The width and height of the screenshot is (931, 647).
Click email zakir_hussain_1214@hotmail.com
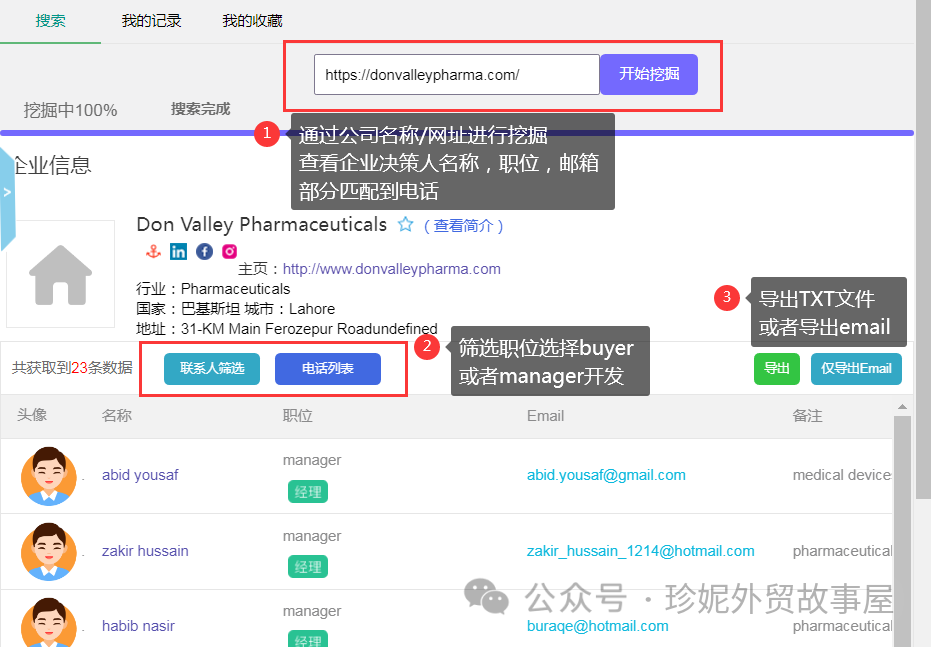click(x=641, y=551)
